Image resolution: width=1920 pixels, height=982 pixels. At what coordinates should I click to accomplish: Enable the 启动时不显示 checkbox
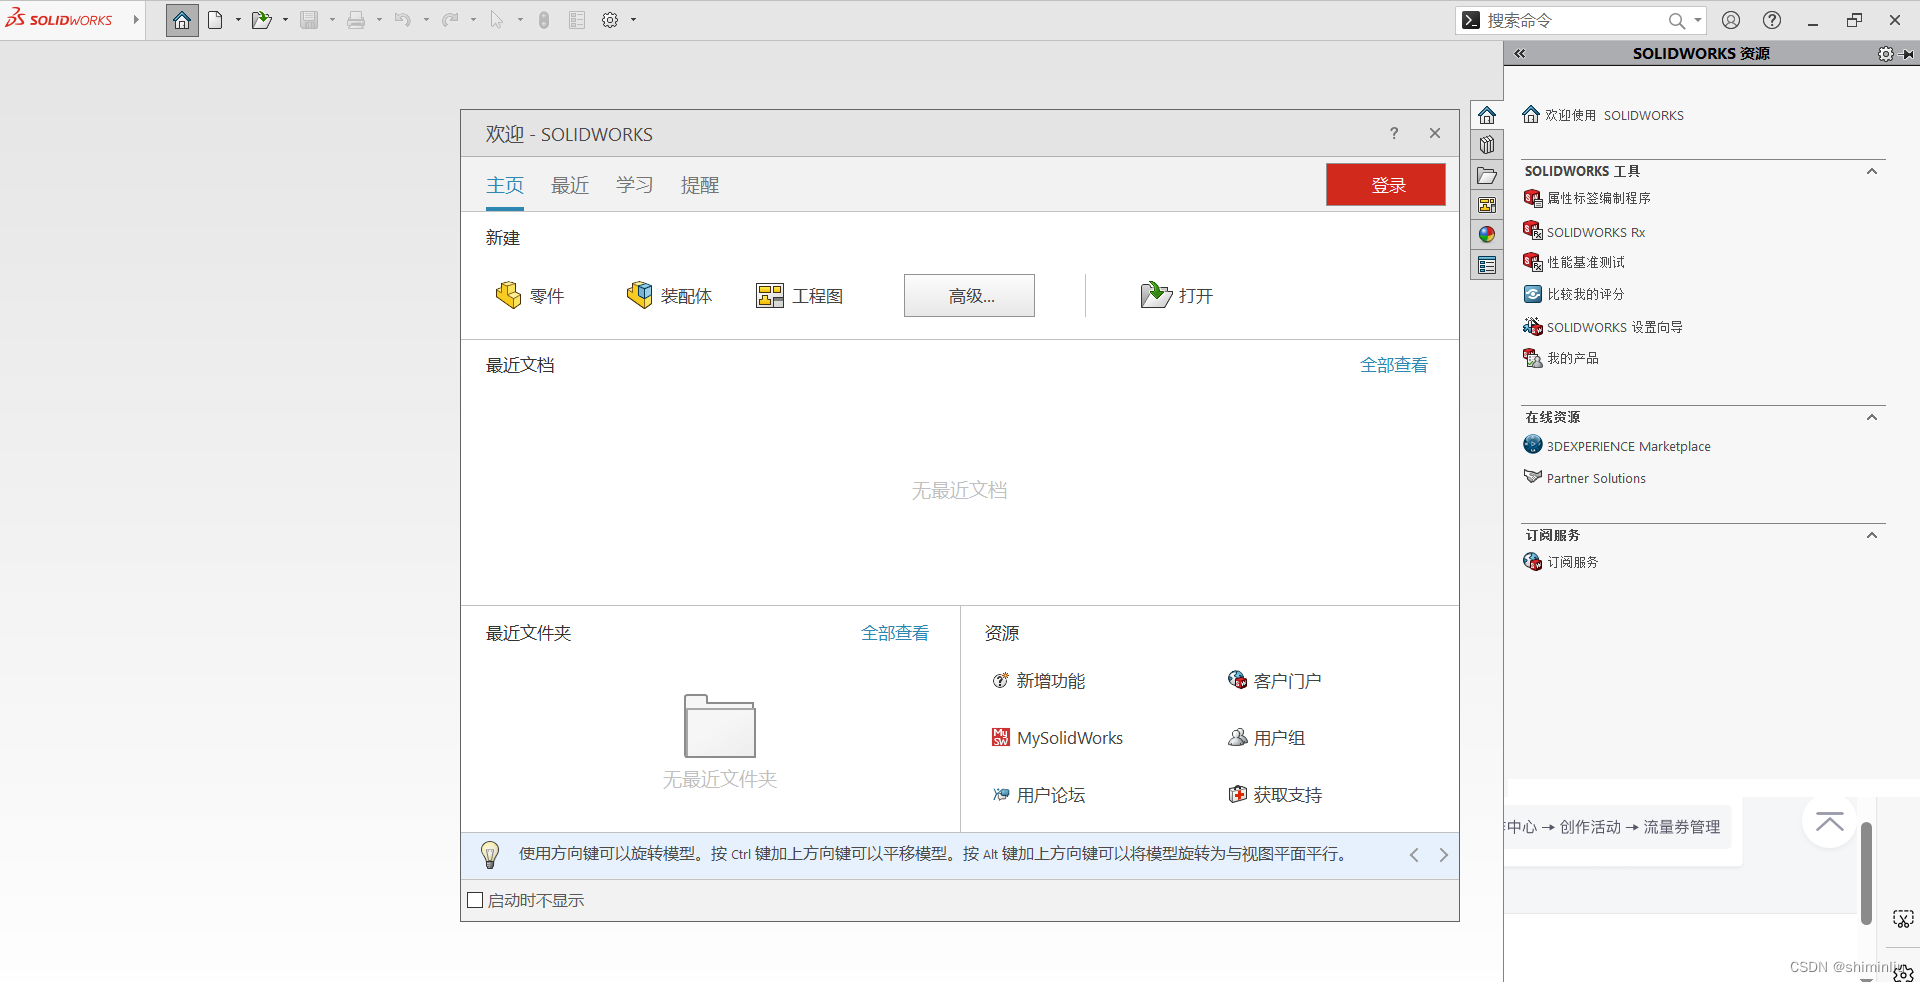[475, 900]
